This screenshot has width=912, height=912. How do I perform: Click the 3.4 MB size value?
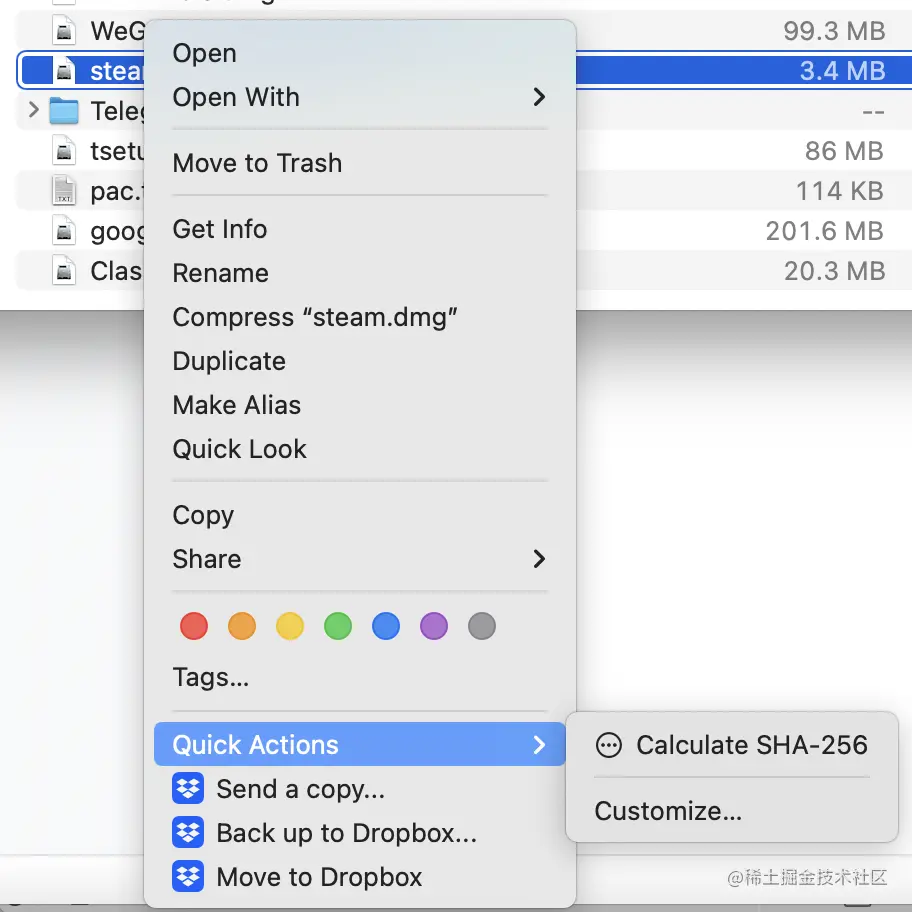[842, 71]
